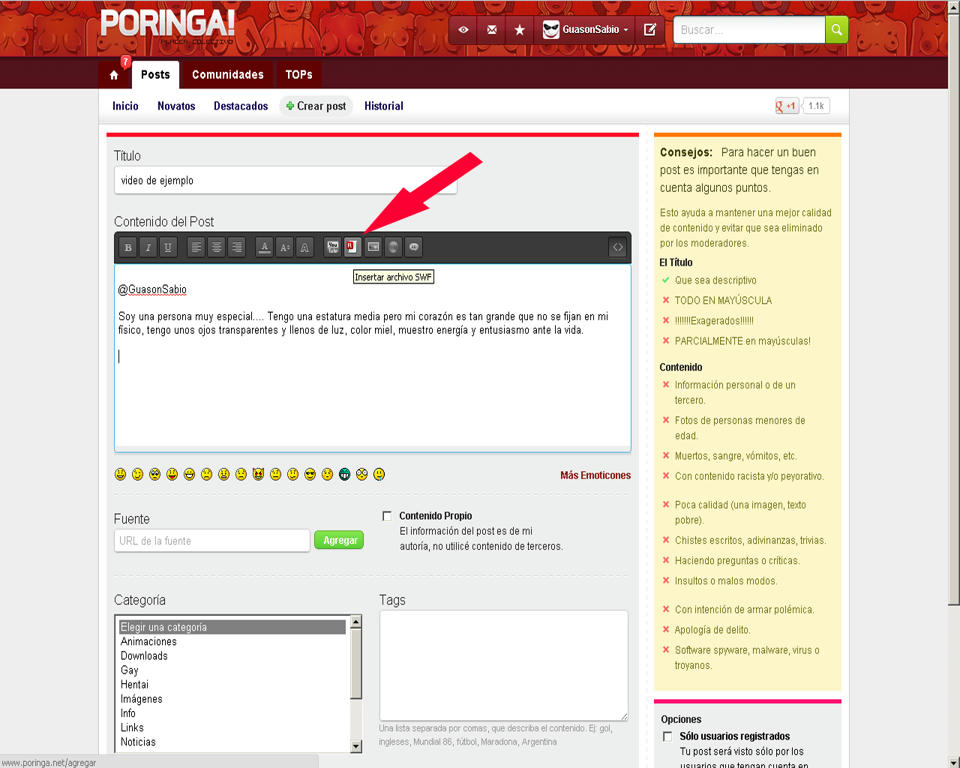
Task: Switch editor to source code view
Action: point(618,247)
